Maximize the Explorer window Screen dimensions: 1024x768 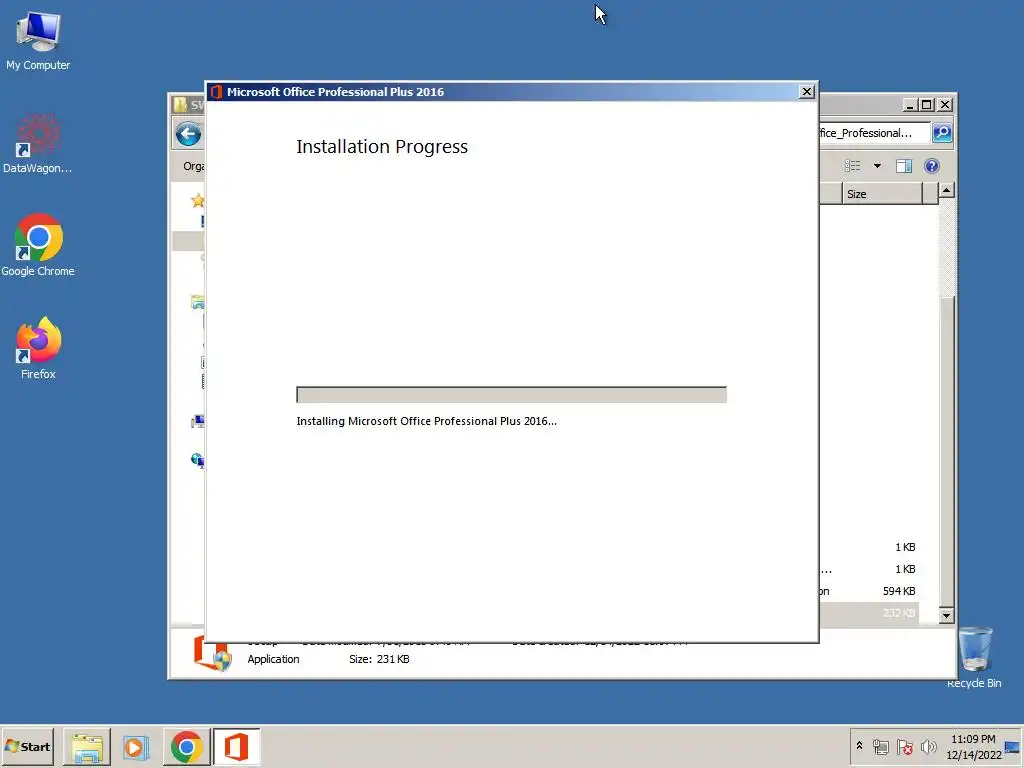[927, 104]
